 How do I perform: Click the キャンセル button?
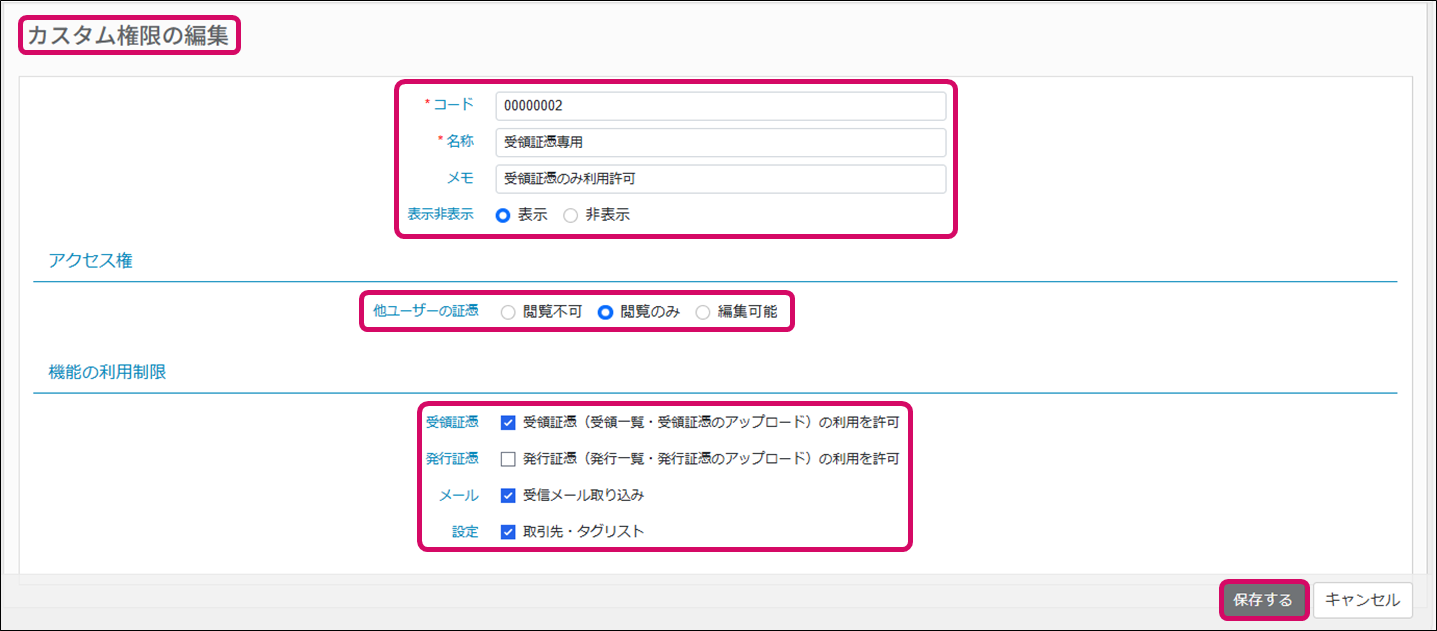1362,600
